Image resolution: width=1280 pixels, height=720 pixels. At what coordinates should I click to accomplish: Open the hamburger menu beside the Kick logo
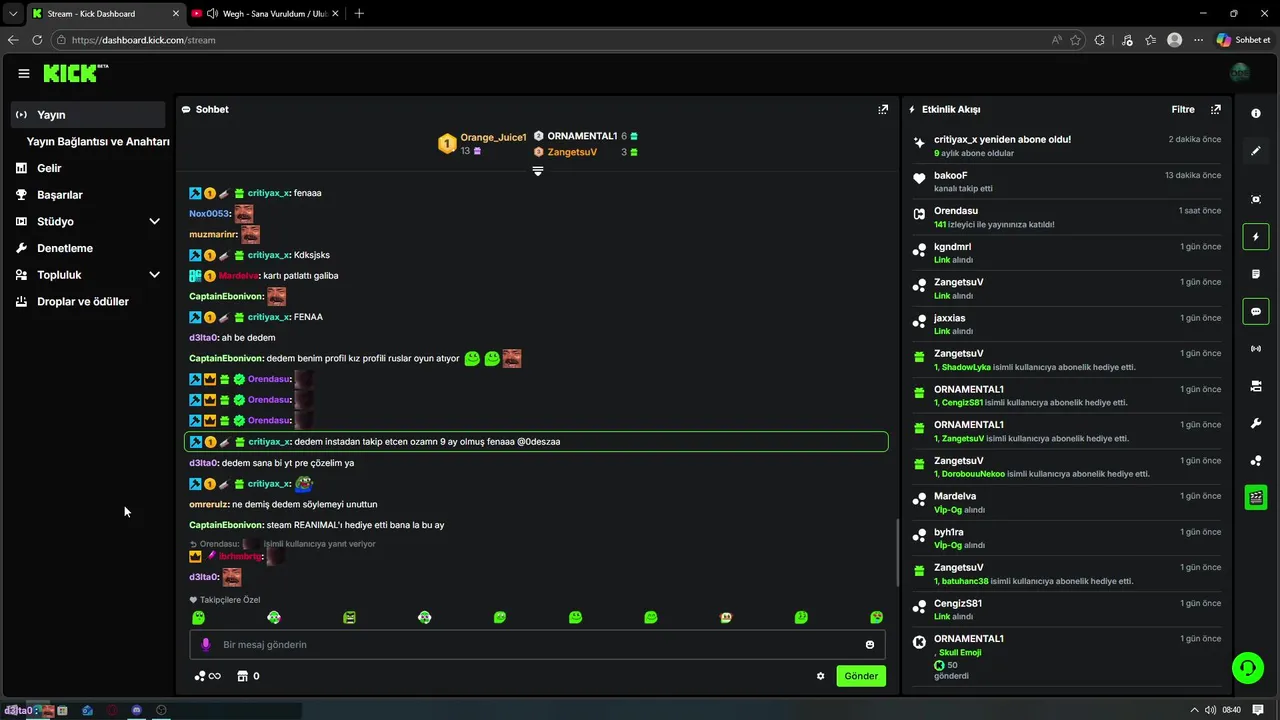click(x=24, y=73)
